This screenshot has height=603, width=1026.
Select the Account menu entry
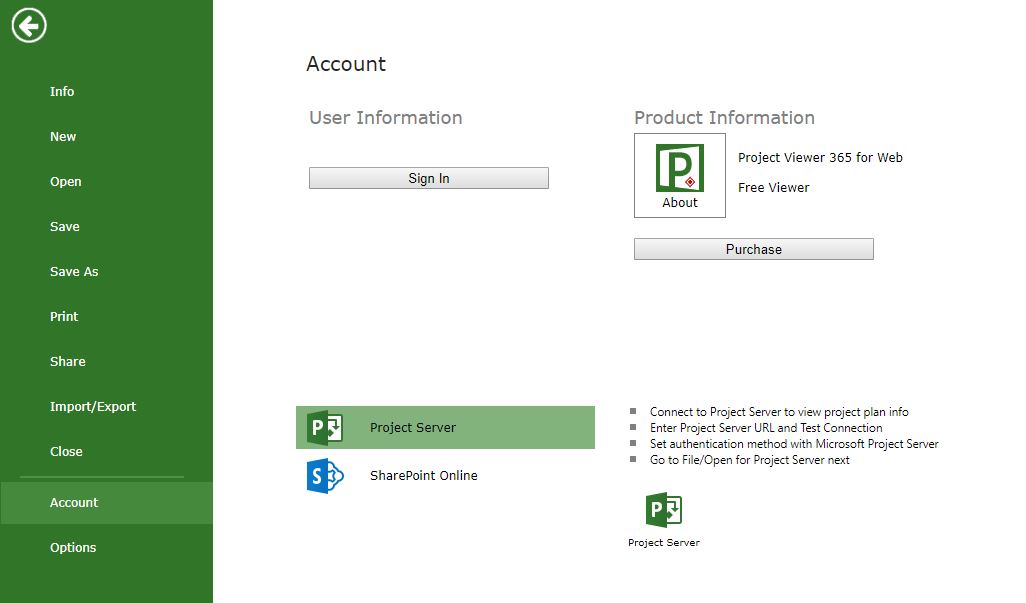click(x=74, y=502)
